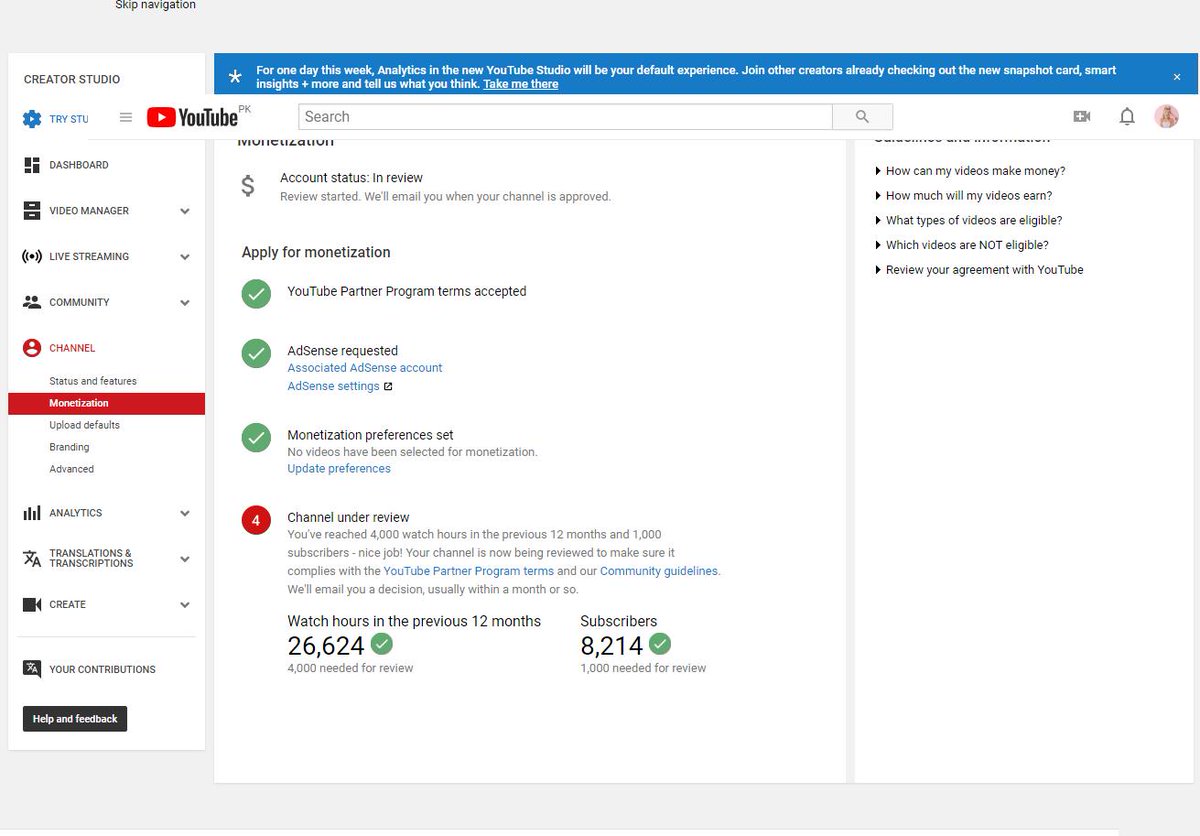Image resolution: width=1200 pixels, height=836 pixels.
Task: Click the Analytics bar chart icon
Action: pos(32,513)
